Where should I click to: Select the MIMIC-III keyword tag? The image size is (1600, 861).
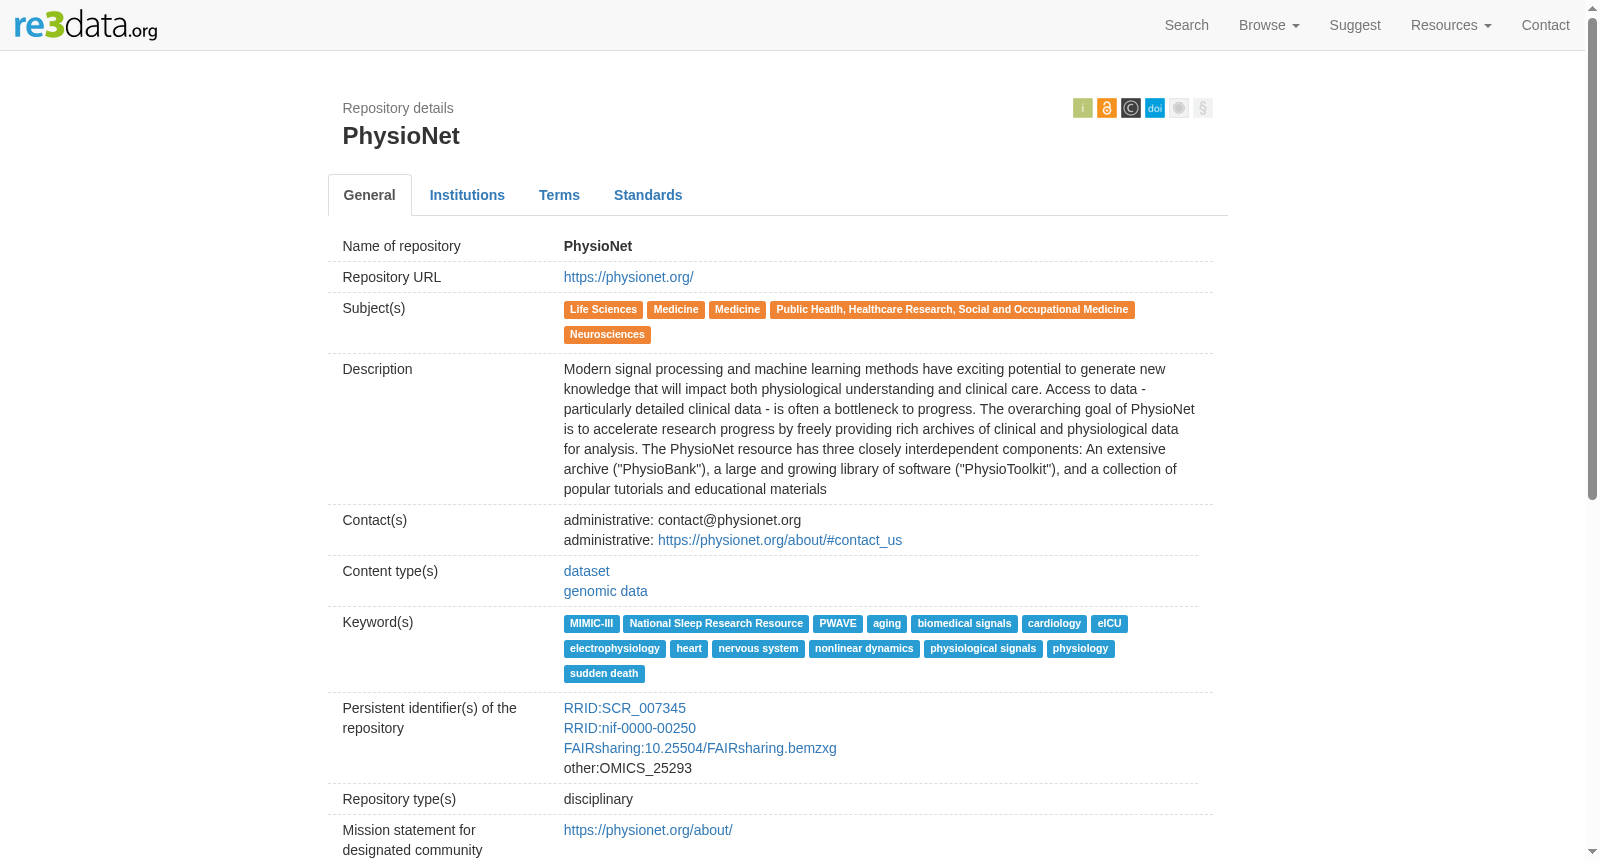coord(592,624)
